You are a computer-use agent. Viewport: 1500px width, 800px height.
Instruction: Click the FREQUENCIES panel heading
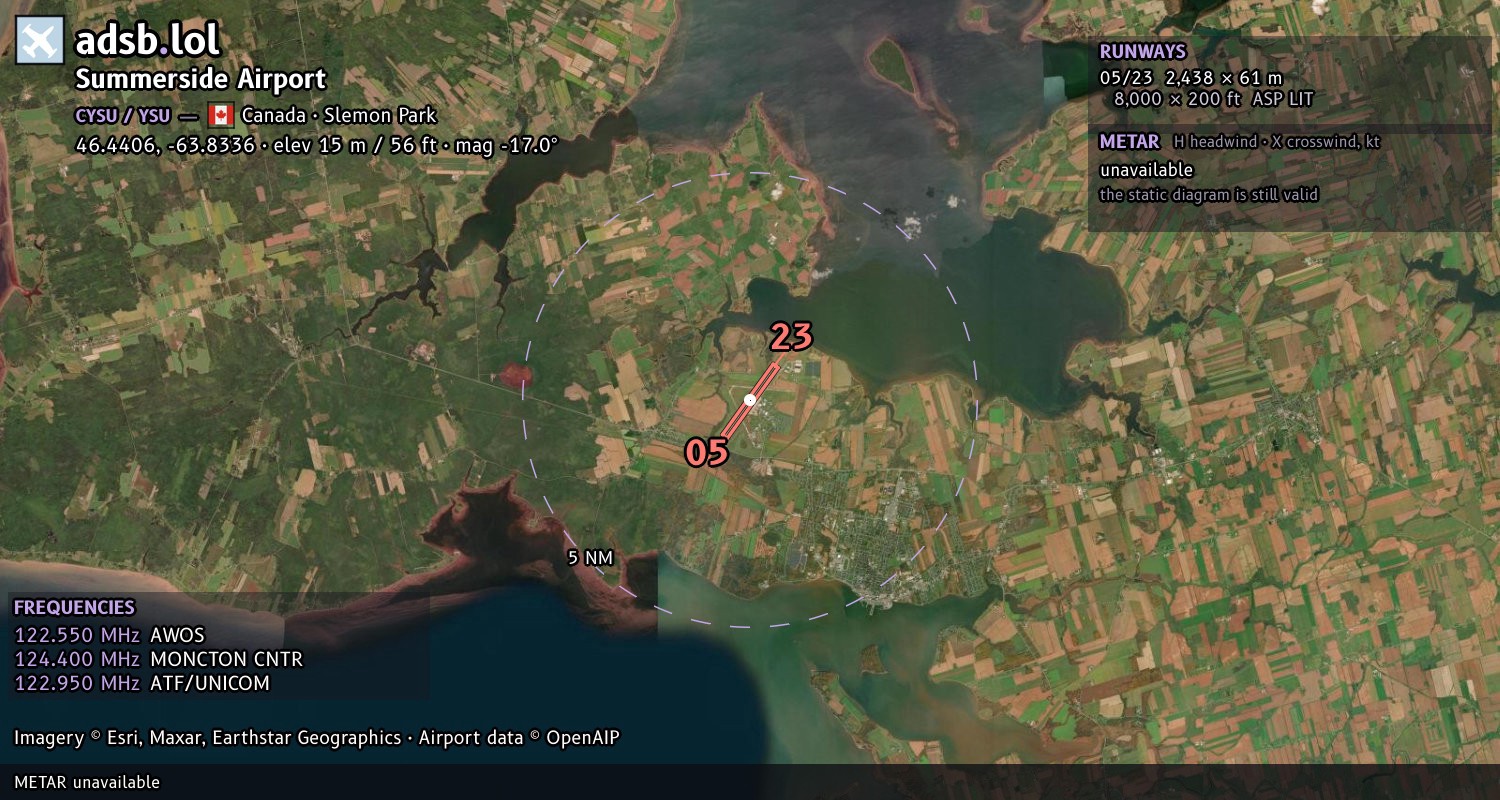(x=74, y=608)
